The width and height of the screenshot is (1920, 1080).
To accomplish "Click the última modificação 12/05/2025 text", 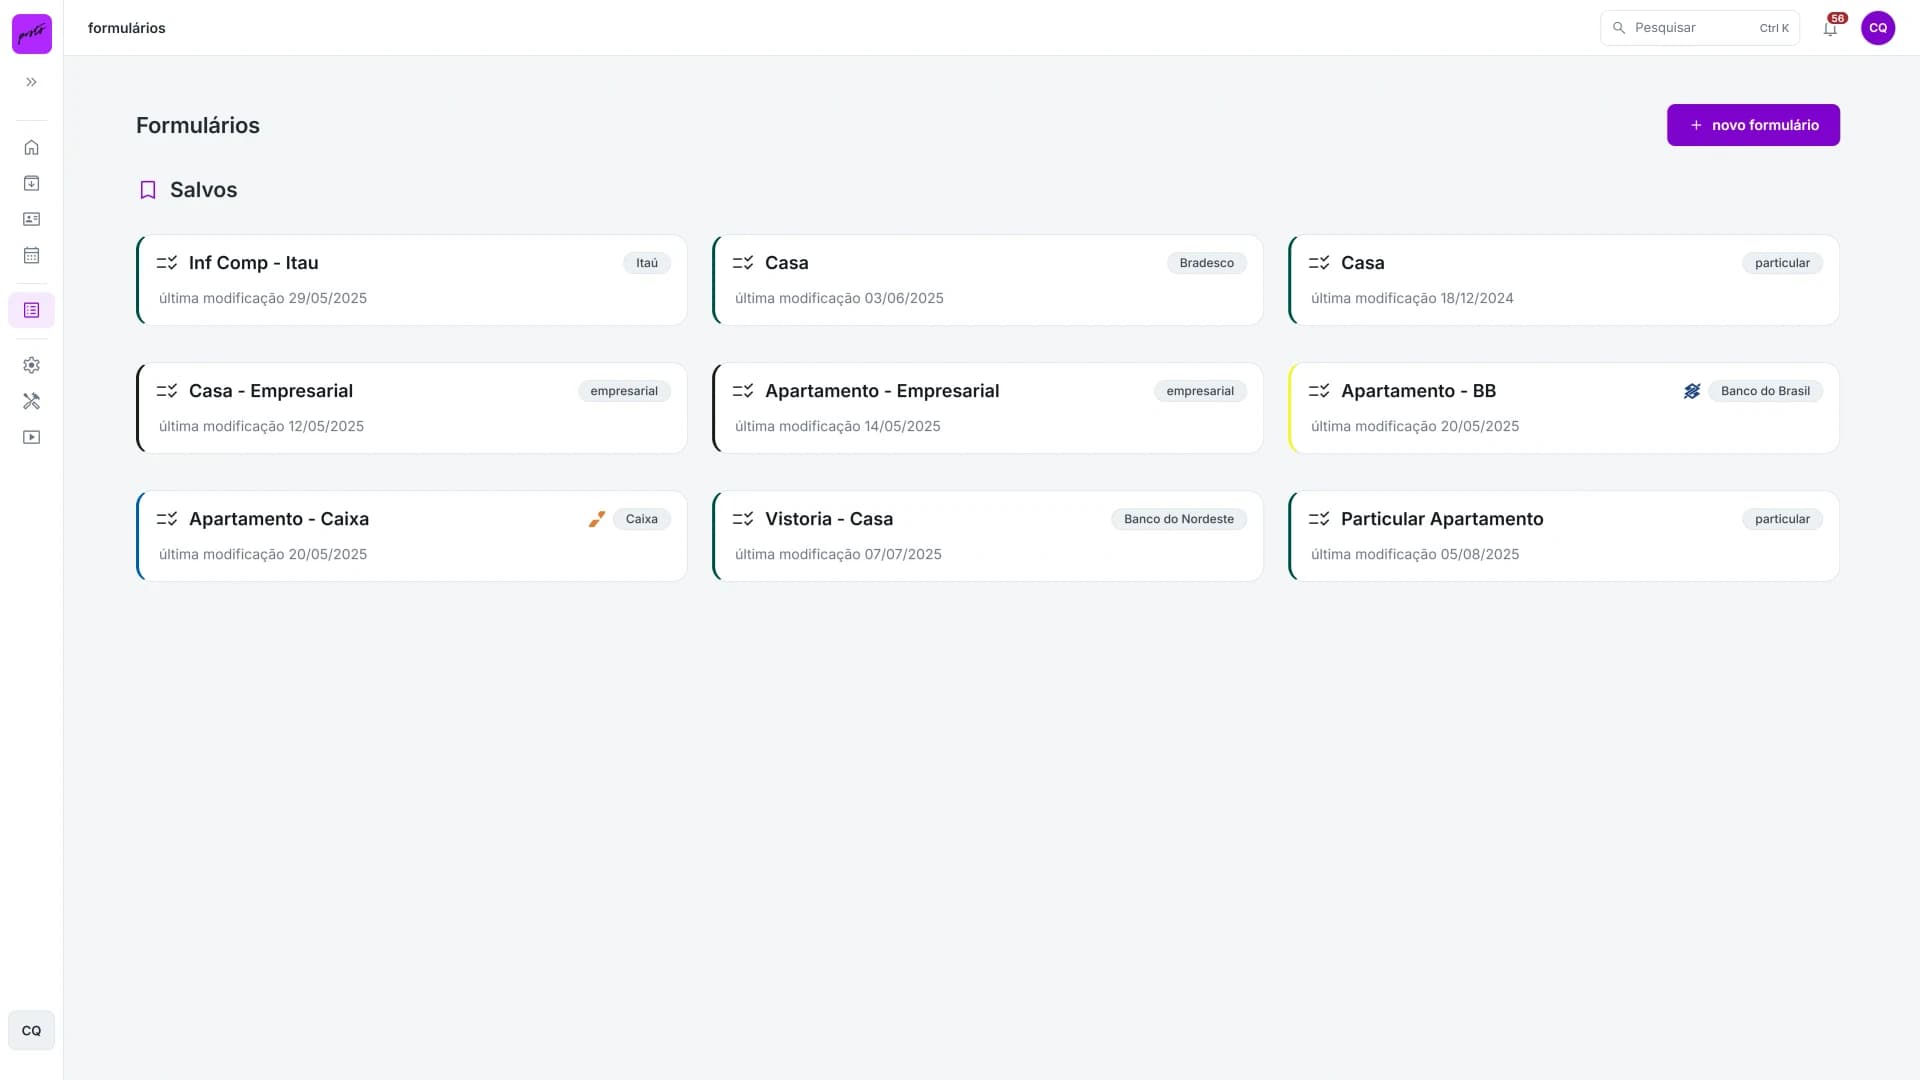I will pos(261,426).
